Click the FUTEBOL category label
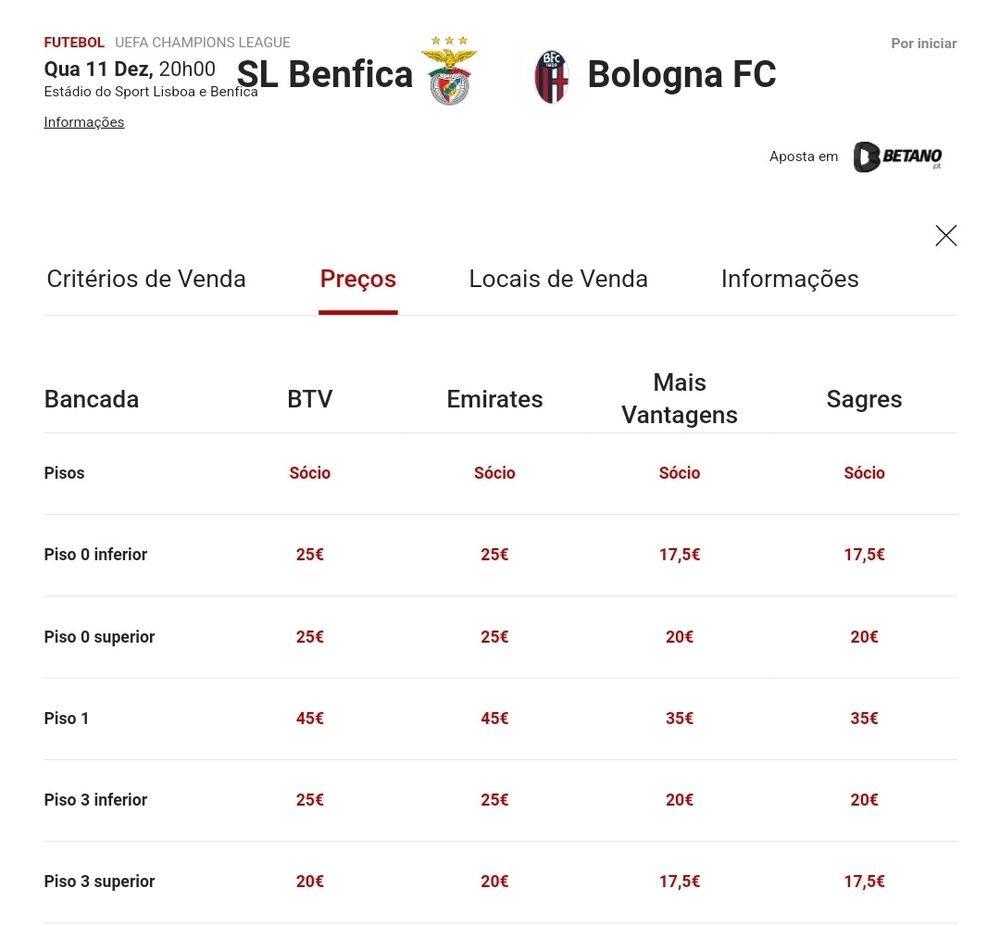 point(74,43)
